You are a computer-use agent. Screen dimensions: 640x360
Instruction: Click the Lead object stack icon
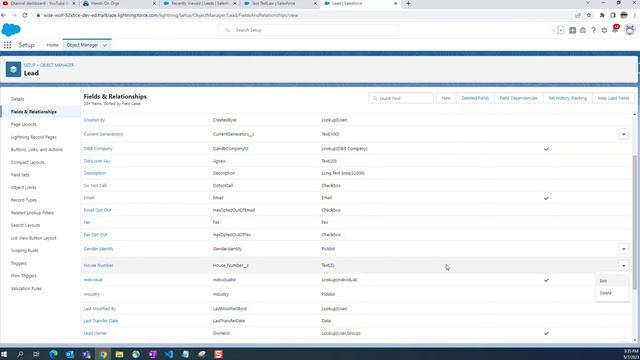coord(13,69)
